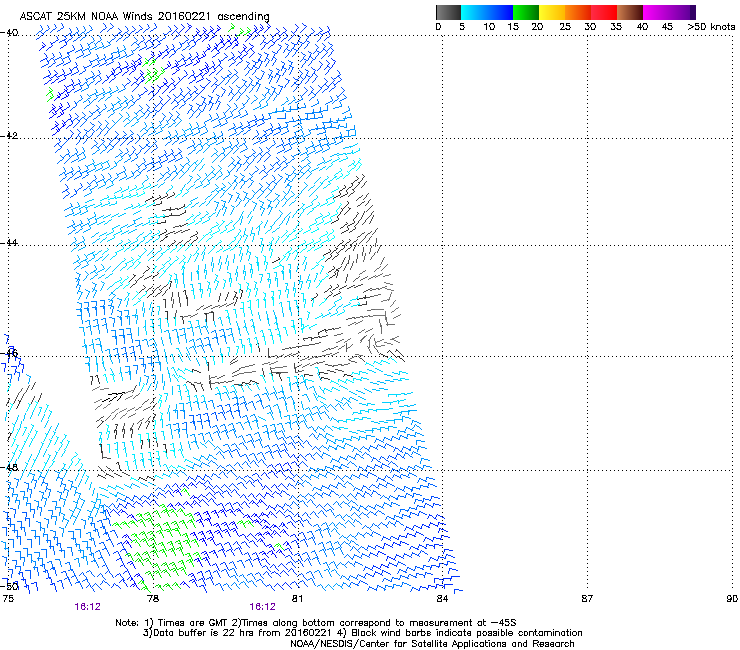Click the '>50 knots' legend label
The width and height of the screenshot is (740, 650).
[x=711, y=27]
